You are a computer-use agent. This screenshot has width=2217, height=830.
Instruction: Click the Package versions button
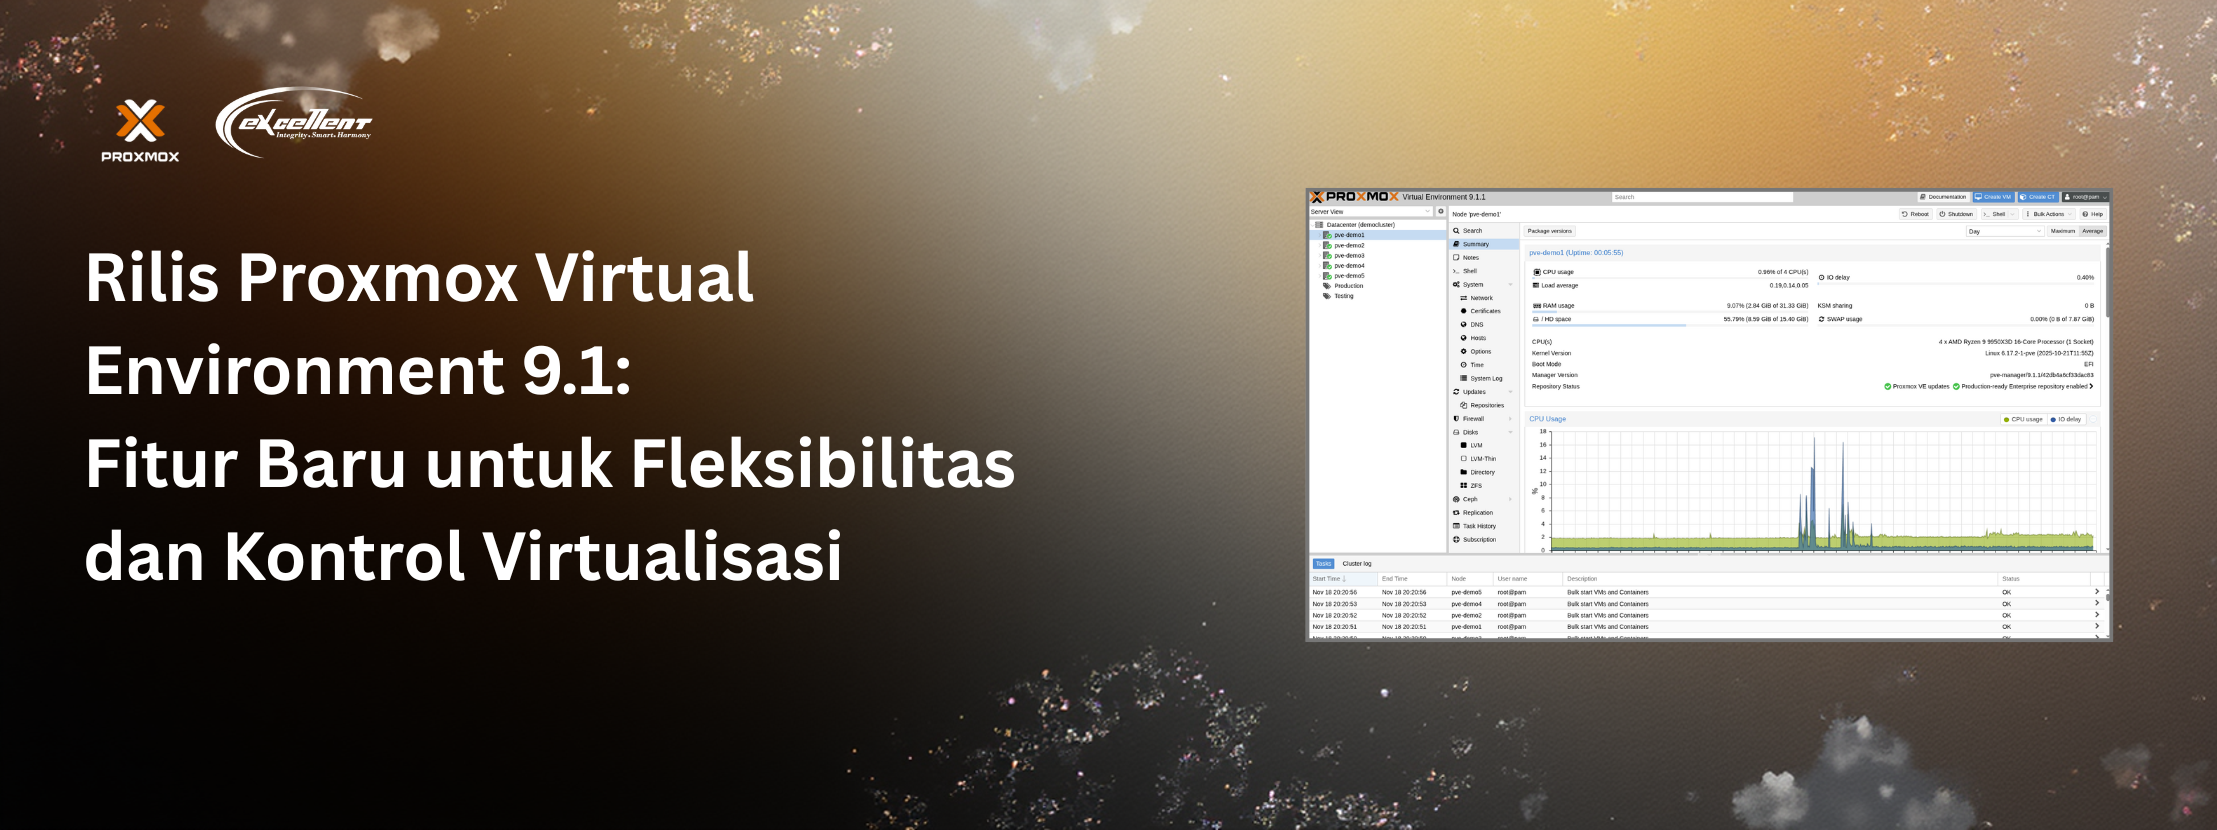click(x=1549, y=231)
